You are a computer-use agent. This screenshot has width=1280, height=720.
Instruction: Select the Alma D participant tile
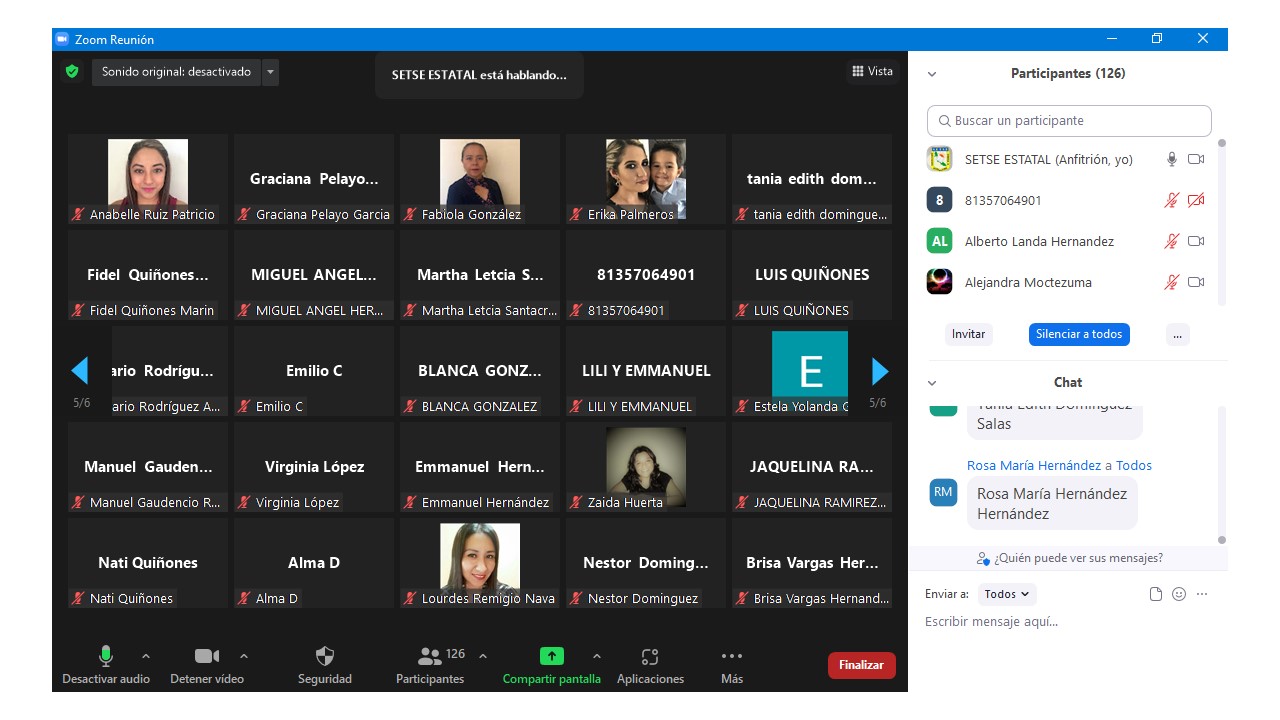click(314, 563)
